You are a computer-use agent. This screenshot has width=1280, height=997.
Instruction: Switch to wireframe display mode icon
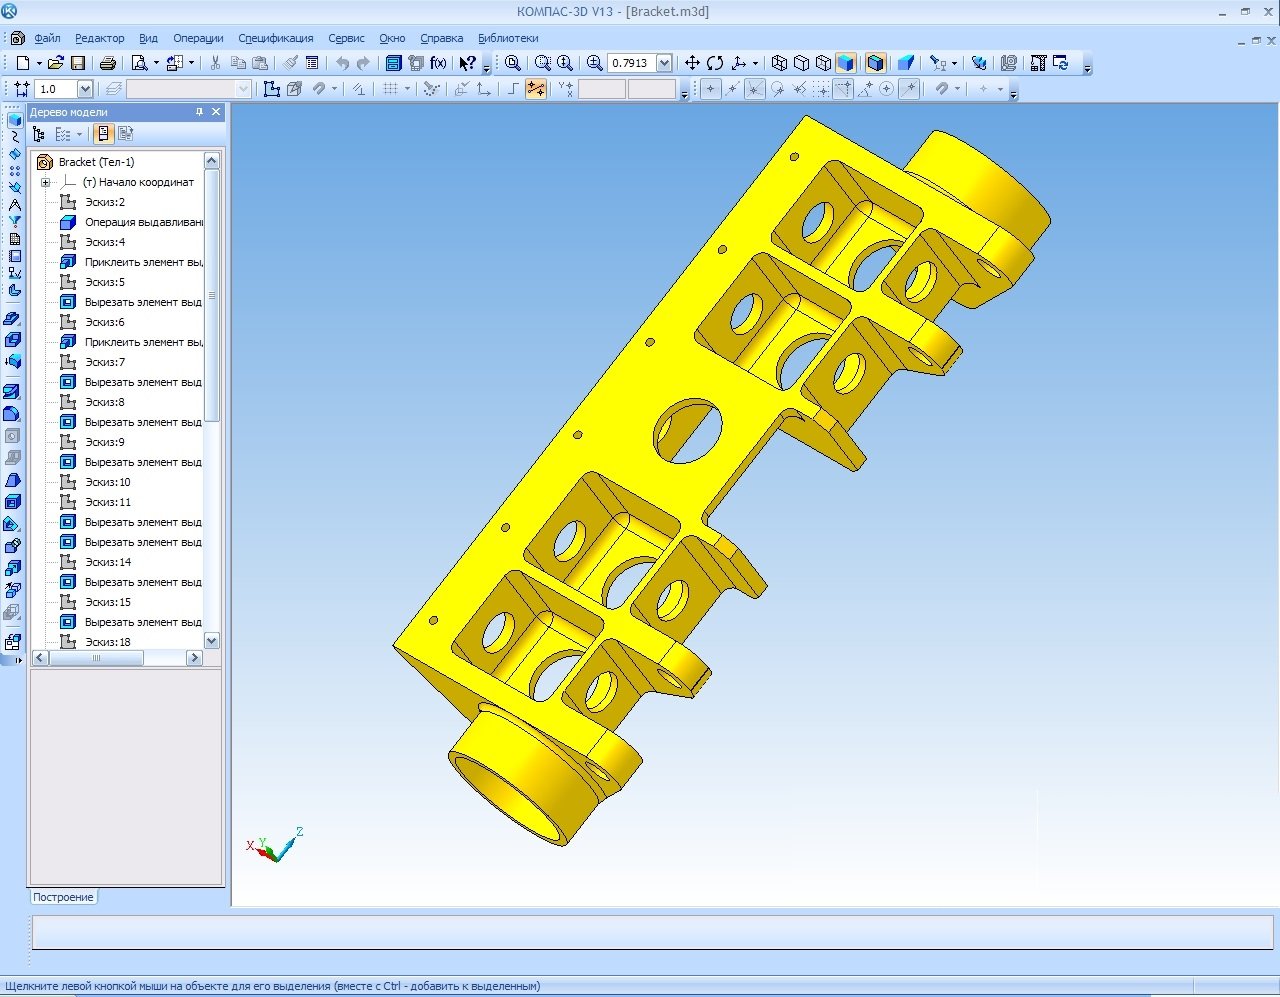(x=779, y=63)
